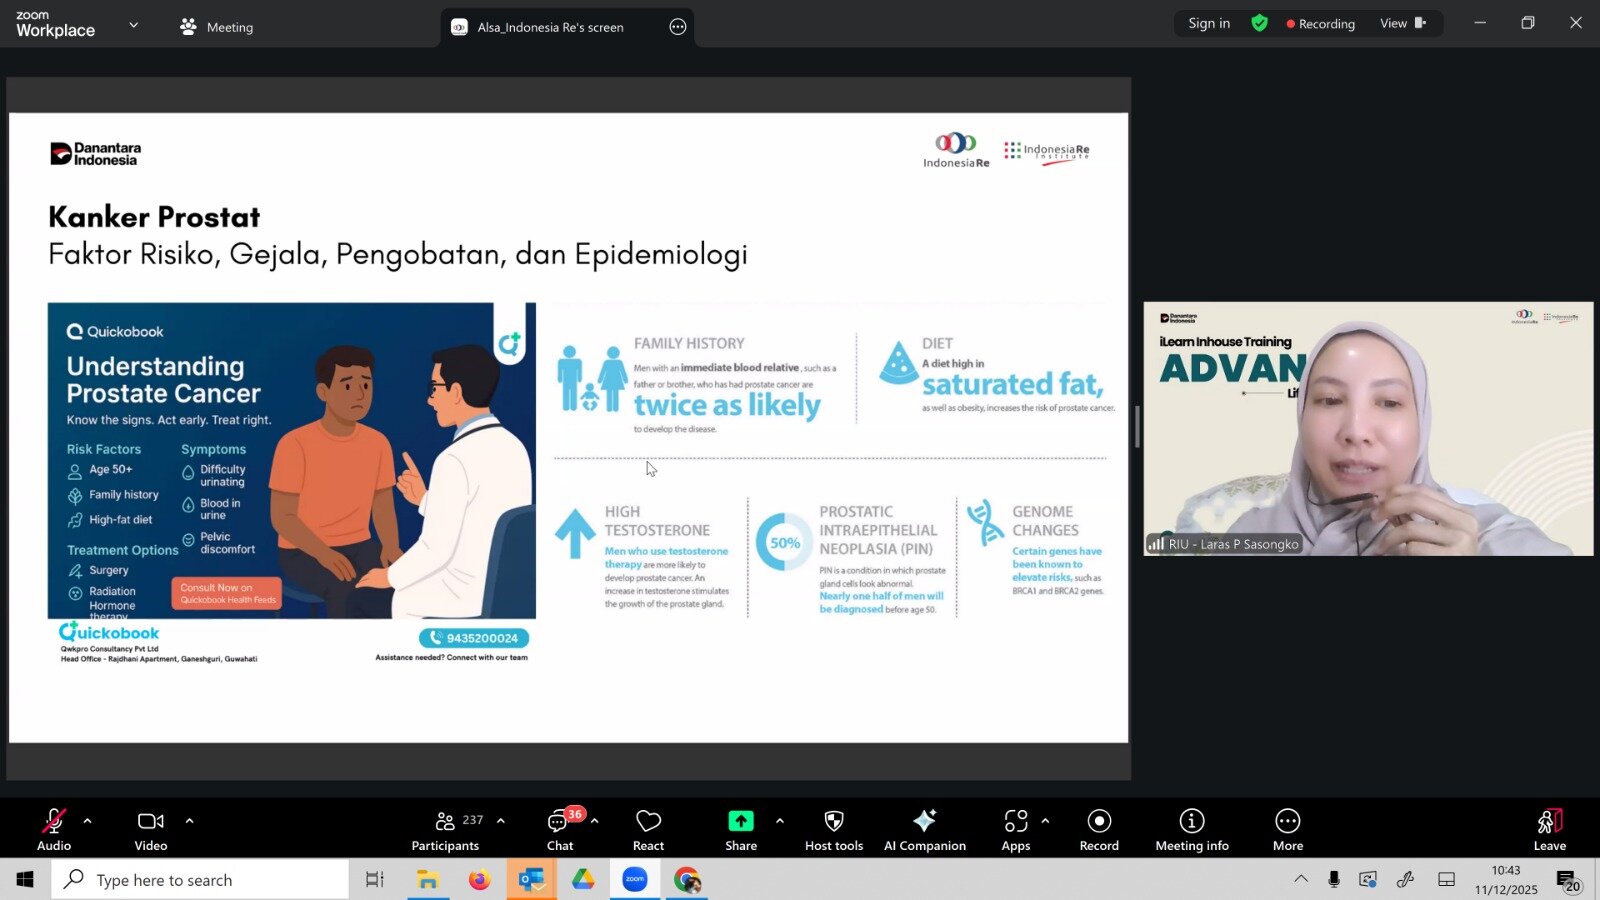The width and height of the screenshot is (1600, 900).
Task: Expand the Zoom Workplace dropdown chevron
Action: point(134,25)
